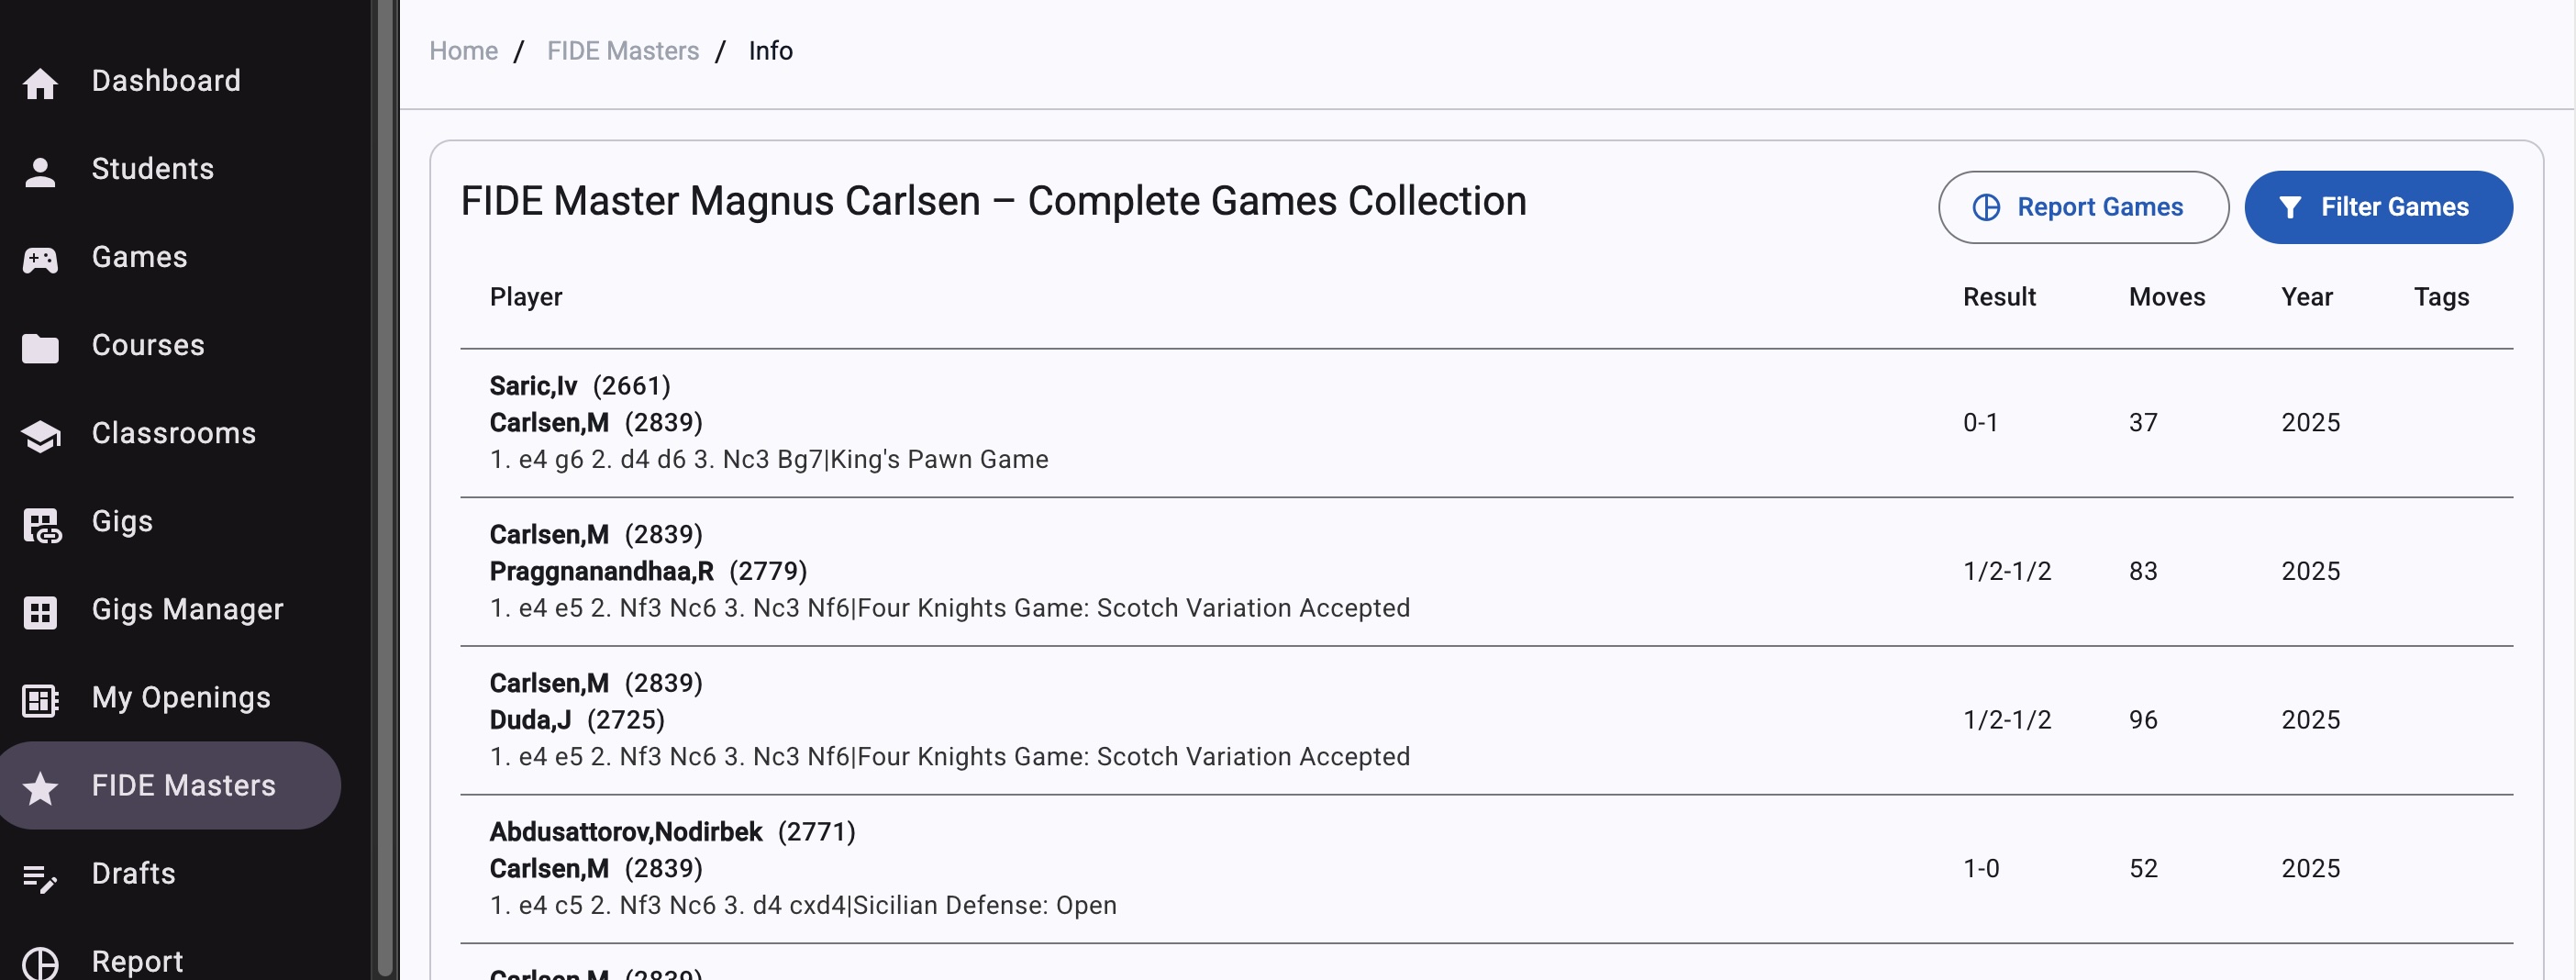Click the Gigs icon in sidebar
2576x980 pixels.
pos(40,523)
